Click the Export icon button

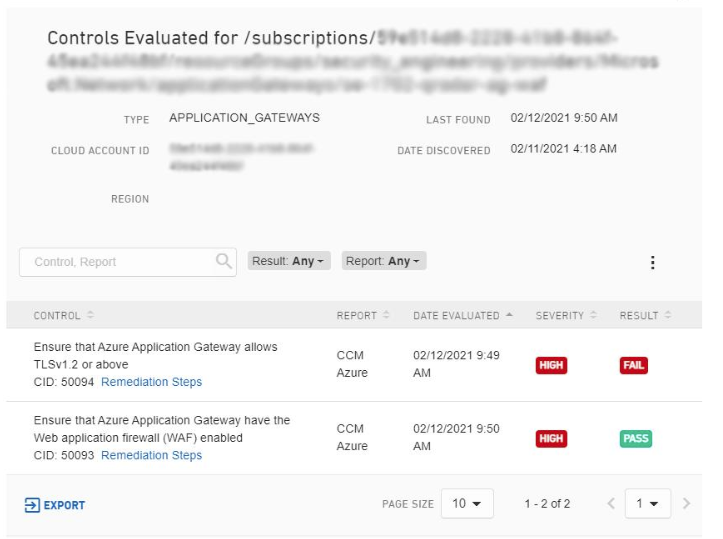click(31, 505)
